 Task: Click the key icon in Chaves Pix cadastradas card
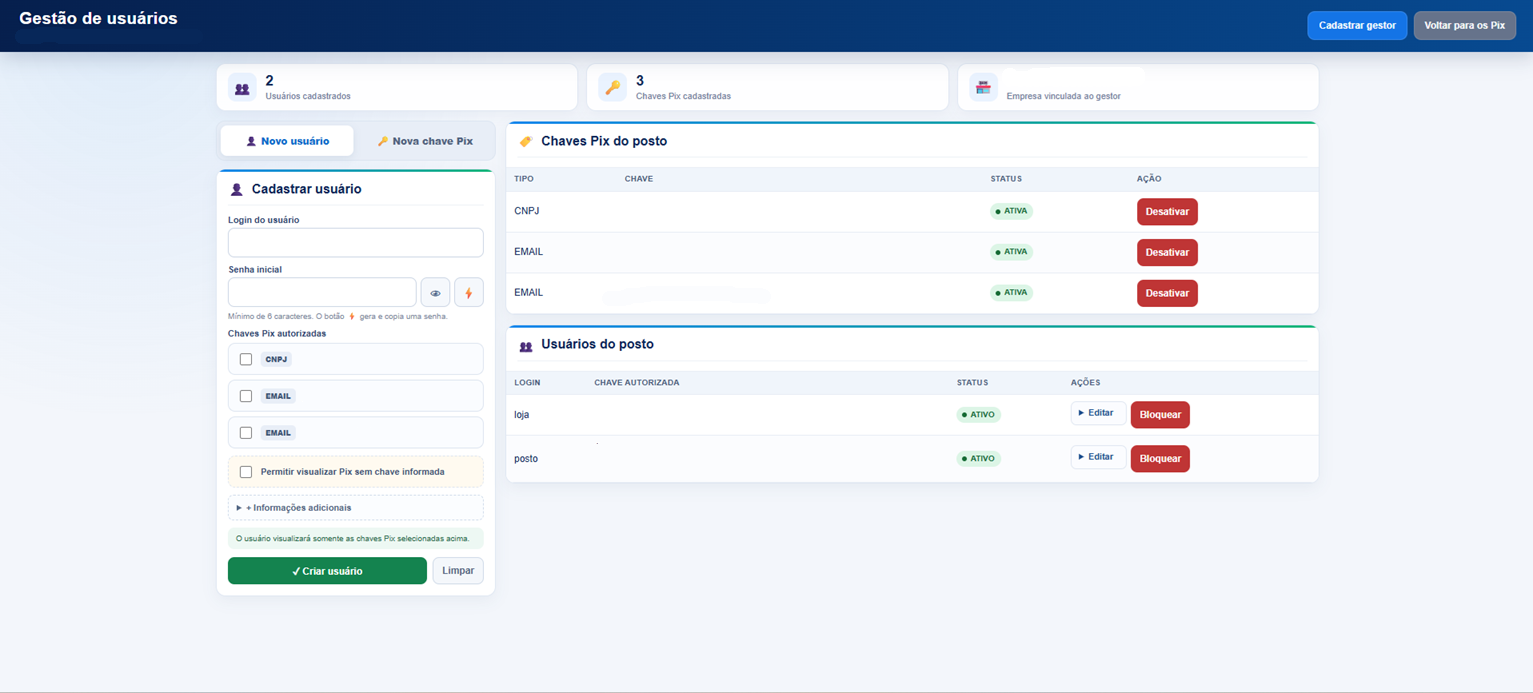(612, 88)
